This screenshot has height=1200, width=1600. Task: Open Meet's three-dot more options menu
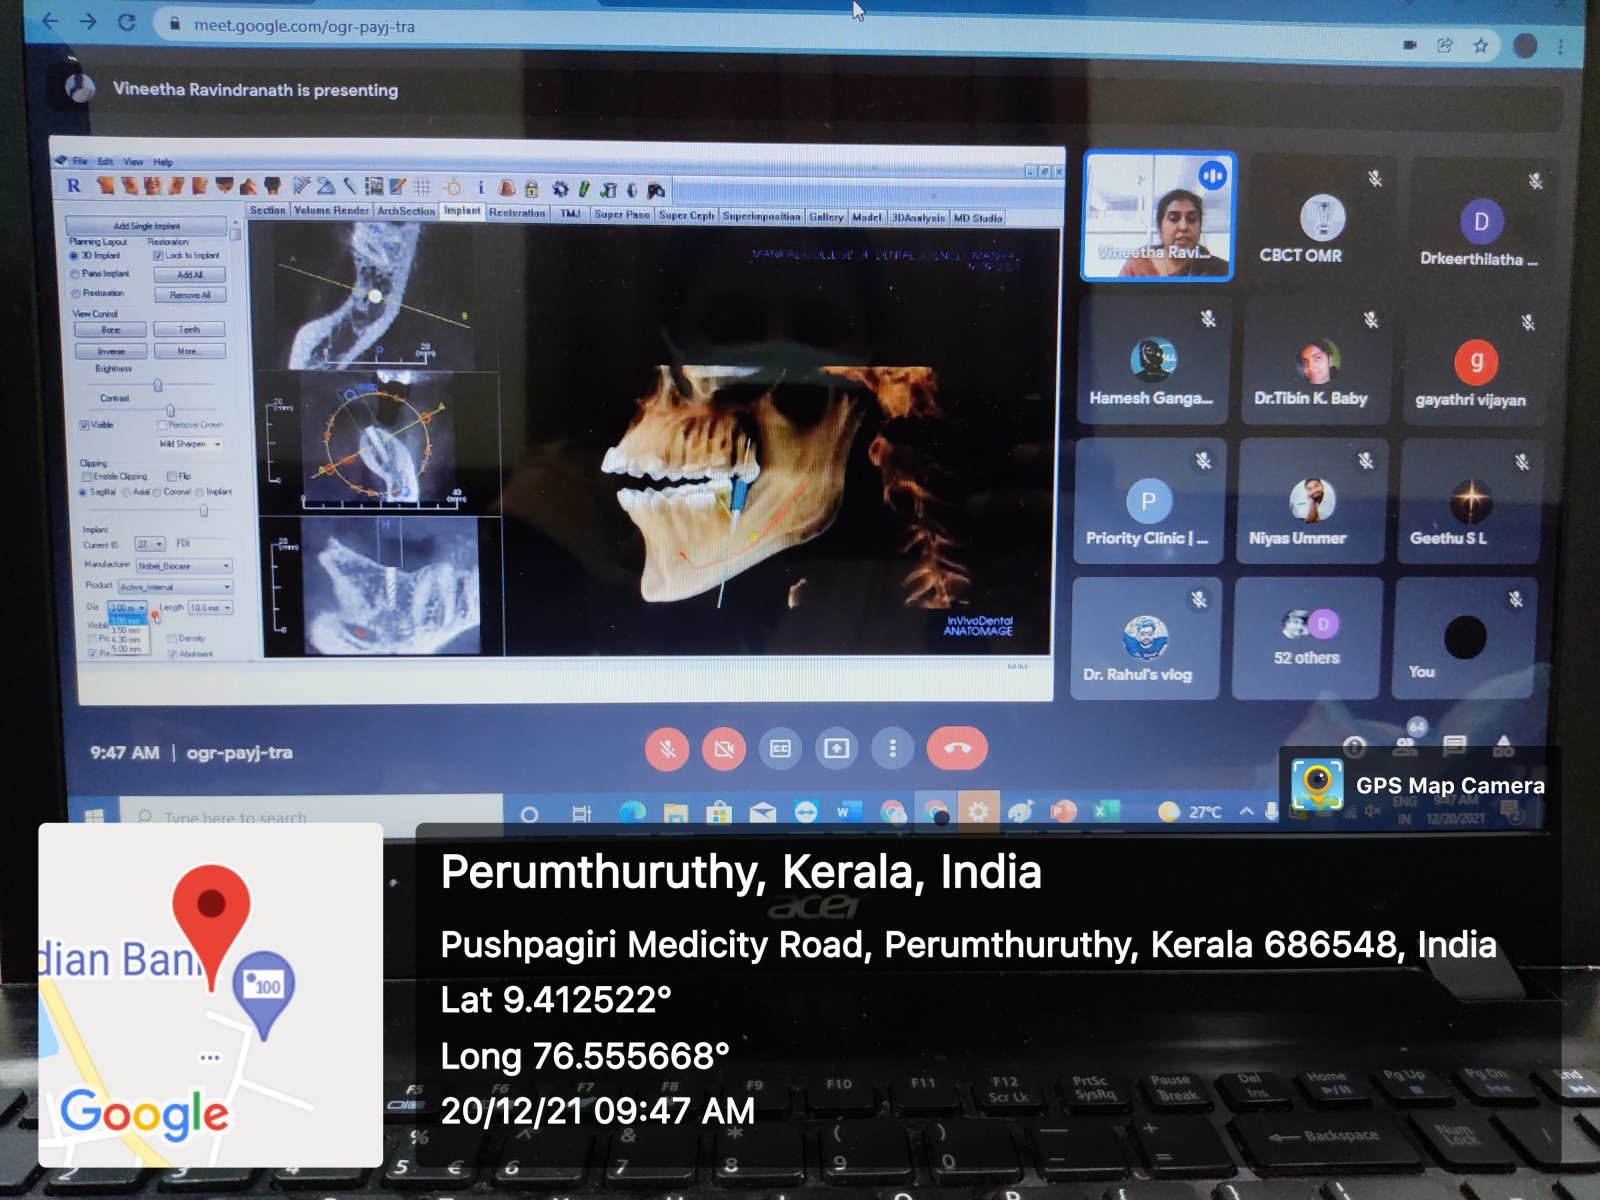[x=892, y=749]
